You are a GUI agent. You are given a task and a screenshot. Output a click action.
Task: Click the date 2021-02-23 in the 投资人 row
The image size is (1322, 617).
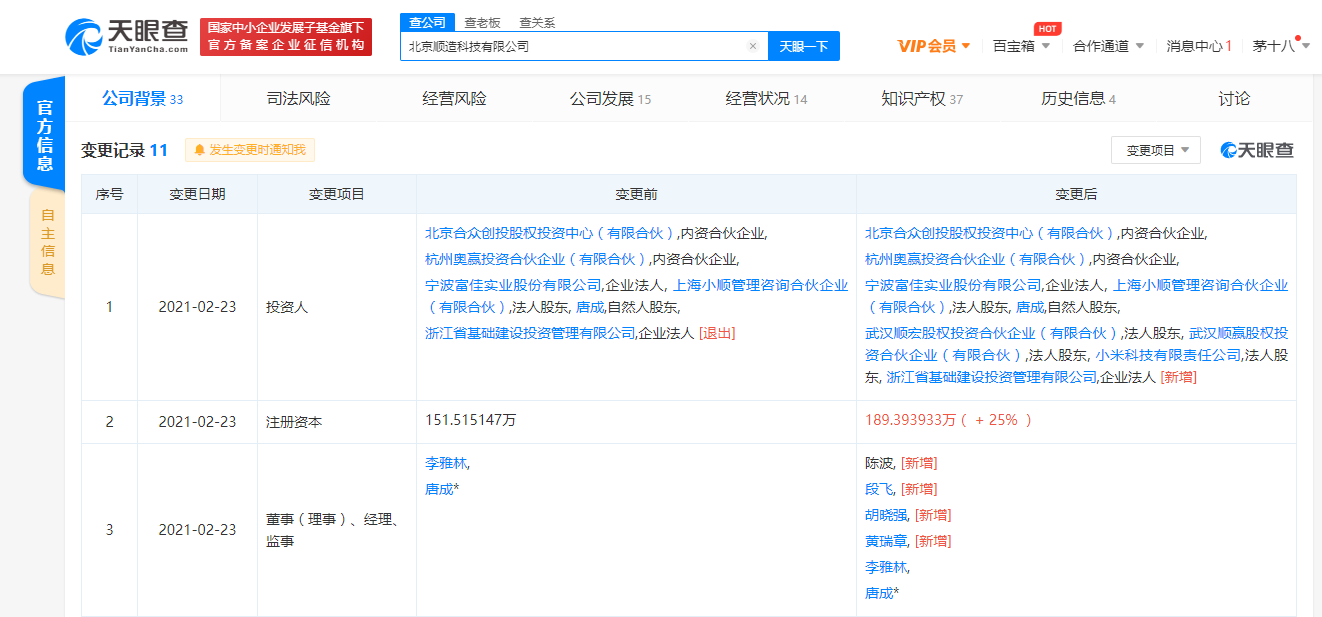click(197, 307)
